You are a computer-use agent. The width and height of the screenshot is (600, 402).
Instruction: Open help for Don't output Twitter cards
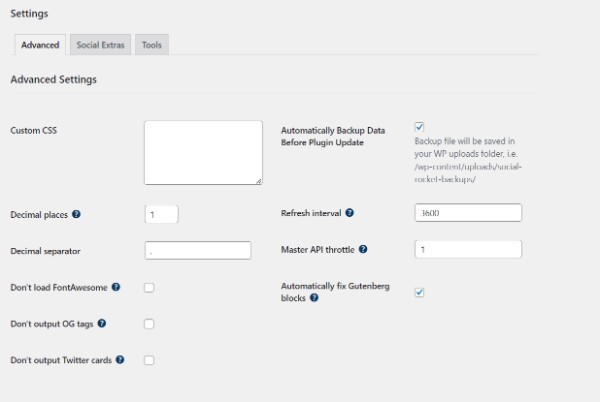[x=120, y=360]
